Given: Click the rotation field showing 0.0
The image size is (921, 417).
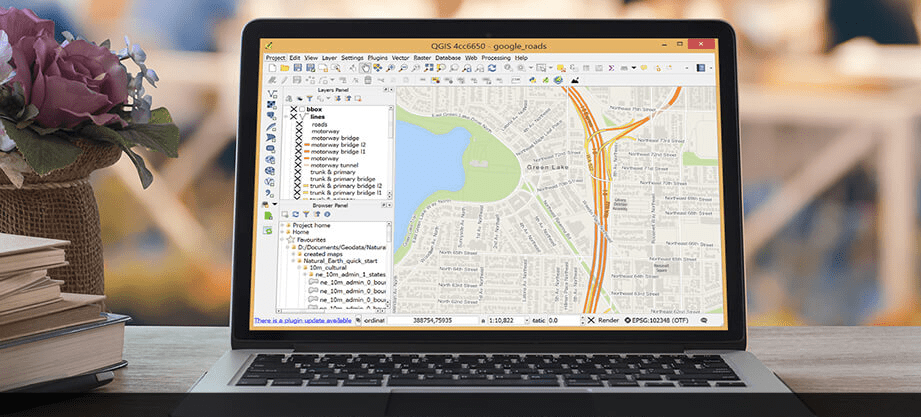Looking at the screenshot, I should click(564, 320).
